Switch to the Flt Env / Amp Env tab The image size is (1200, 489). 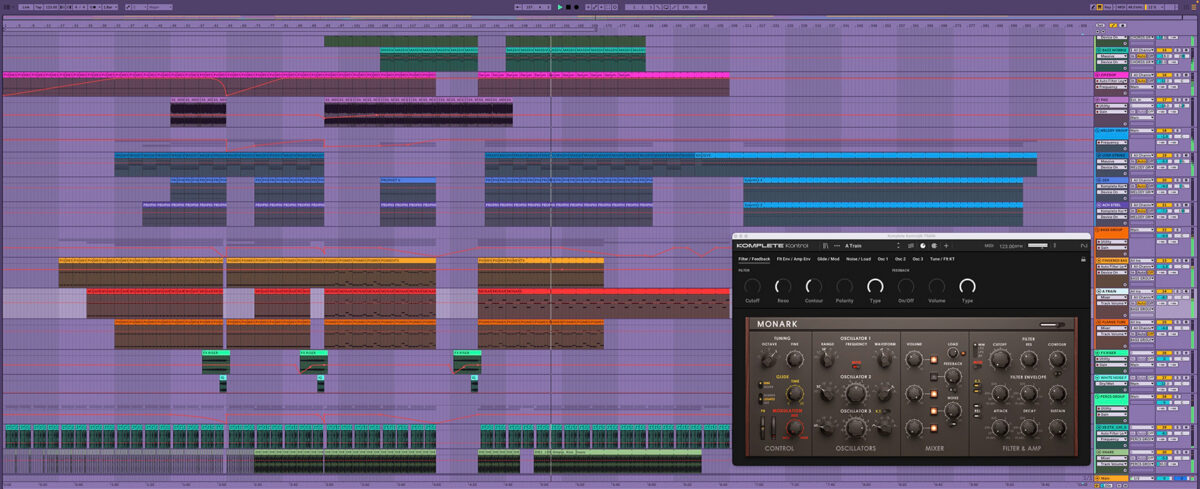(794, 259)
